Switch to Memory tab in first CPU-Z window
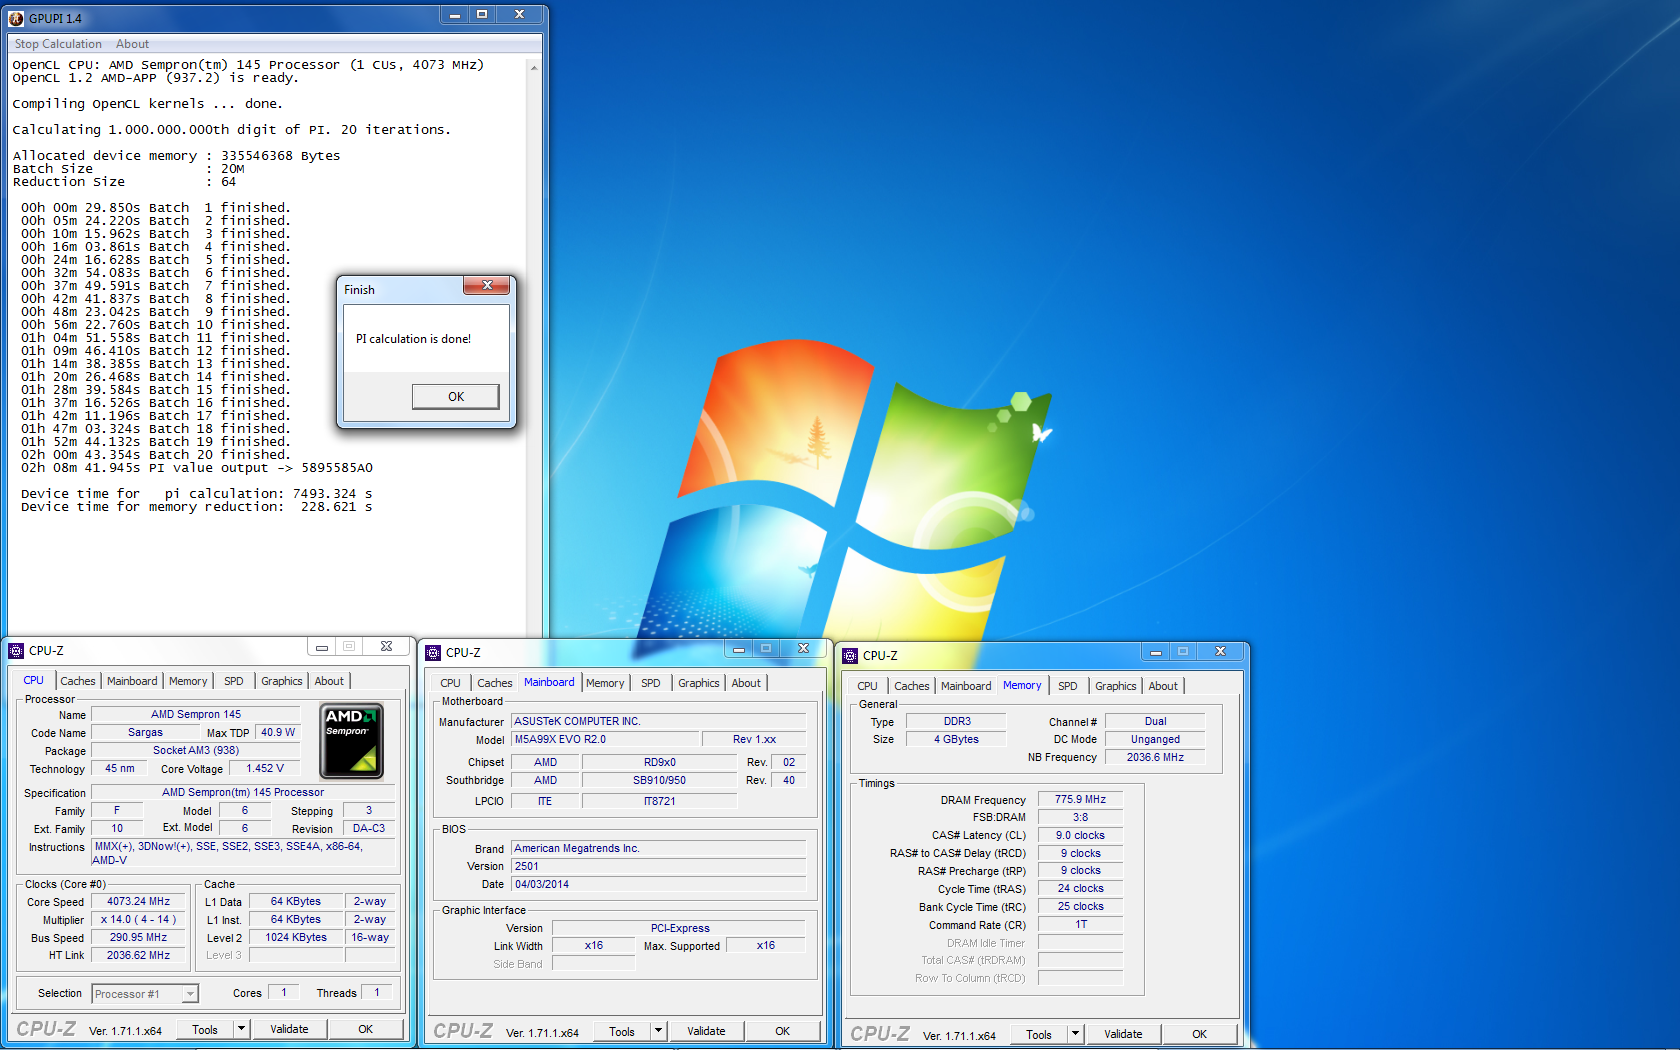The image size is (1680, 1050). (188, 681)
